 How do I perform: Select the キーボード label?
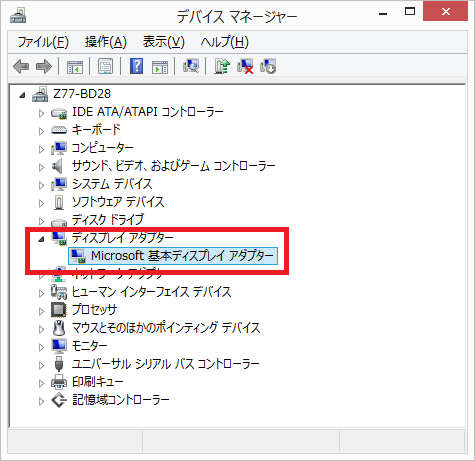pyautogui.click(x=96, y=130)
